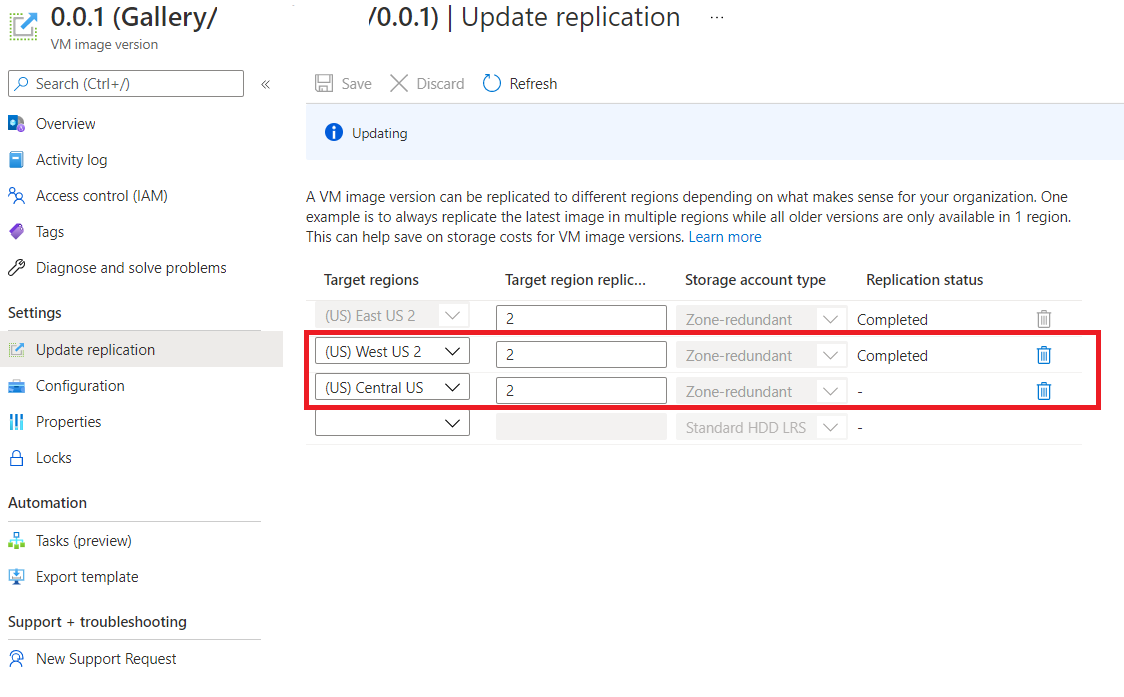Go to Access control (IAM)
1124x697 pixels.
pyautogui.click(x=101, y=196)
